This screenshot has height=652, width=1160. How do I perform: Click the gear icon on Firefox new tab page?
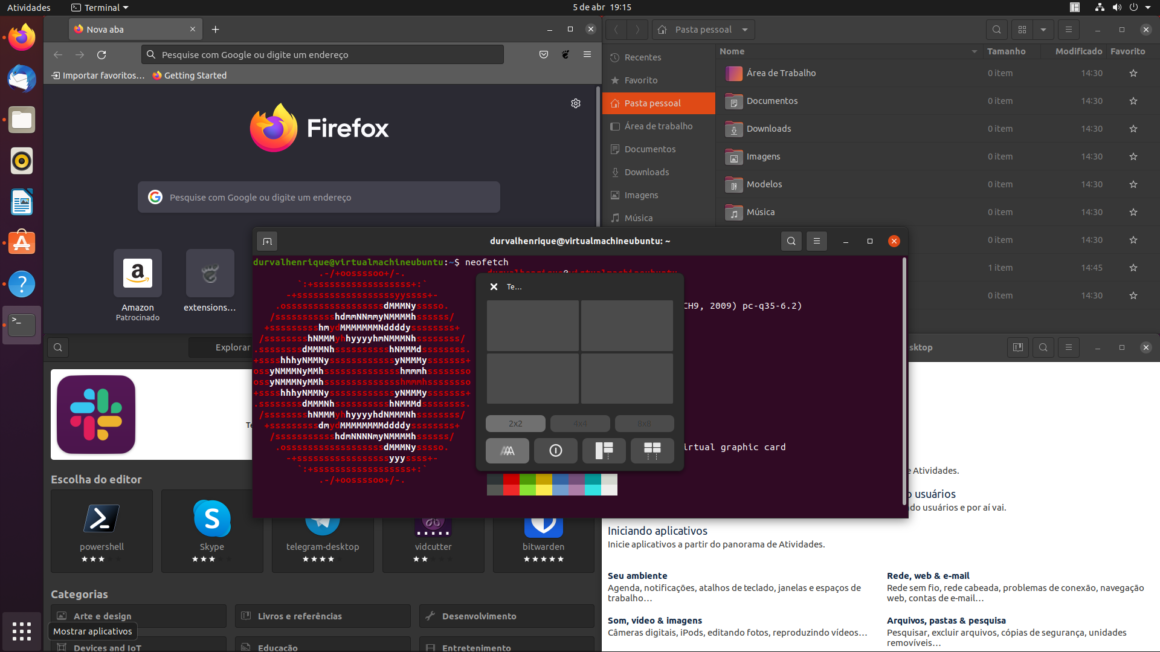click(575, 103)
